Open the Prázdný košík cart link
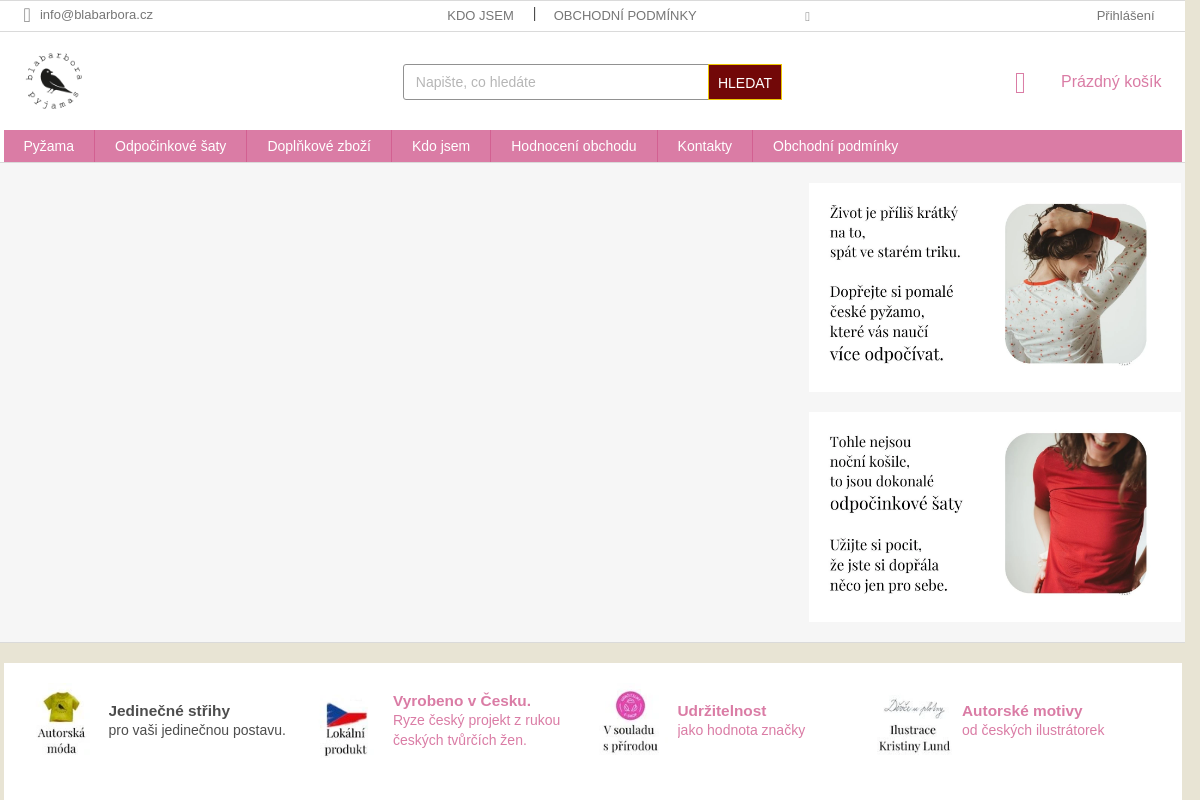1200x800 pixels. [x=1111, y=82]
